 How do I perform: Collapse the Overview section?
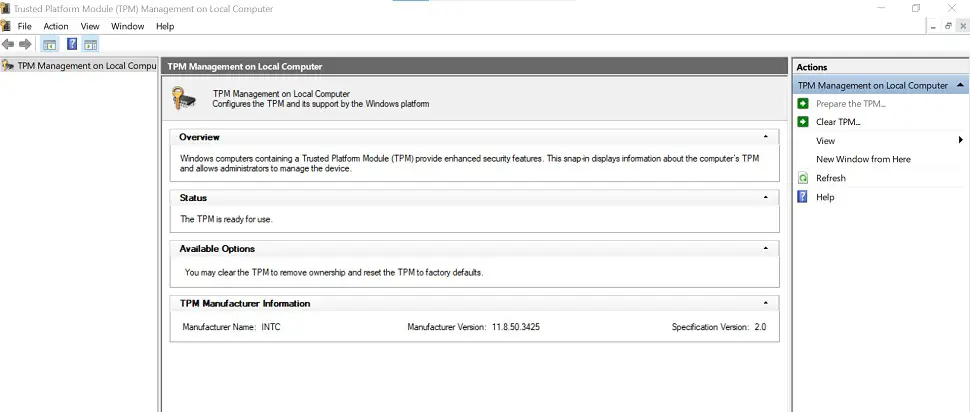pos(766,137)
